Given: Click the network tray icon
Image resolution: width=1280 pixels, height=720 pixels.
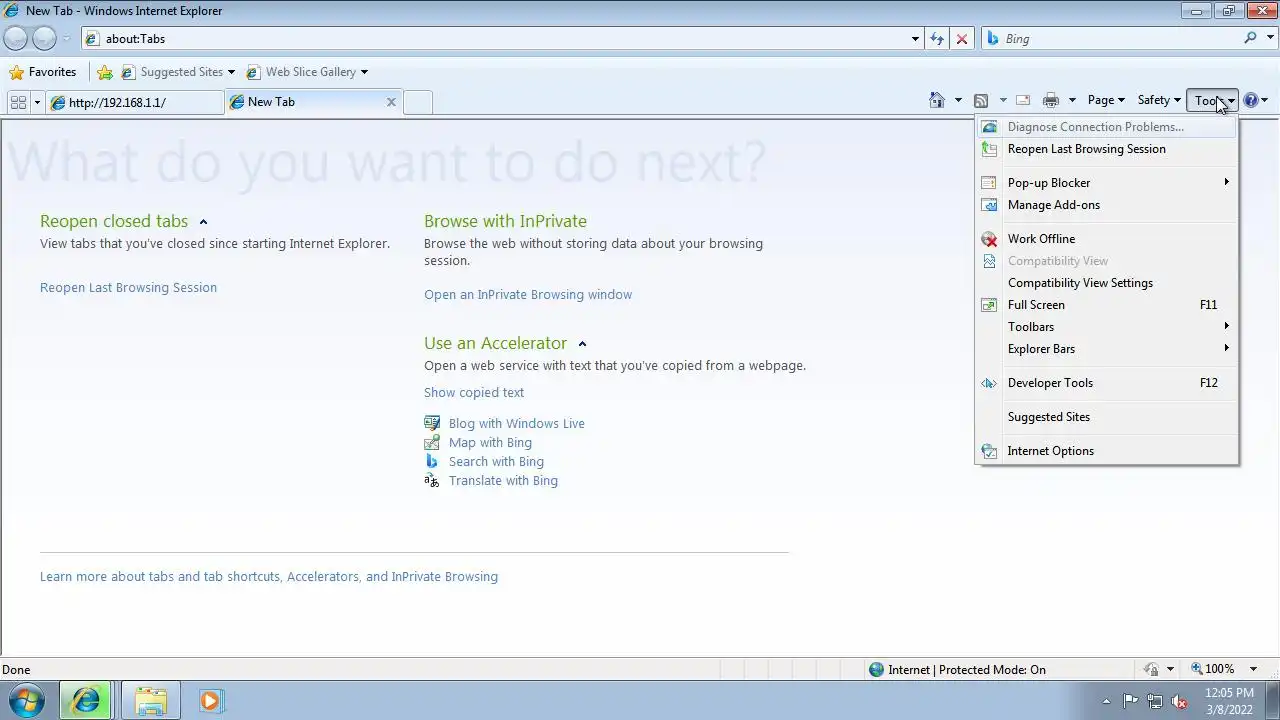Looking at the screenshot, I should (x=1155, y=701).
